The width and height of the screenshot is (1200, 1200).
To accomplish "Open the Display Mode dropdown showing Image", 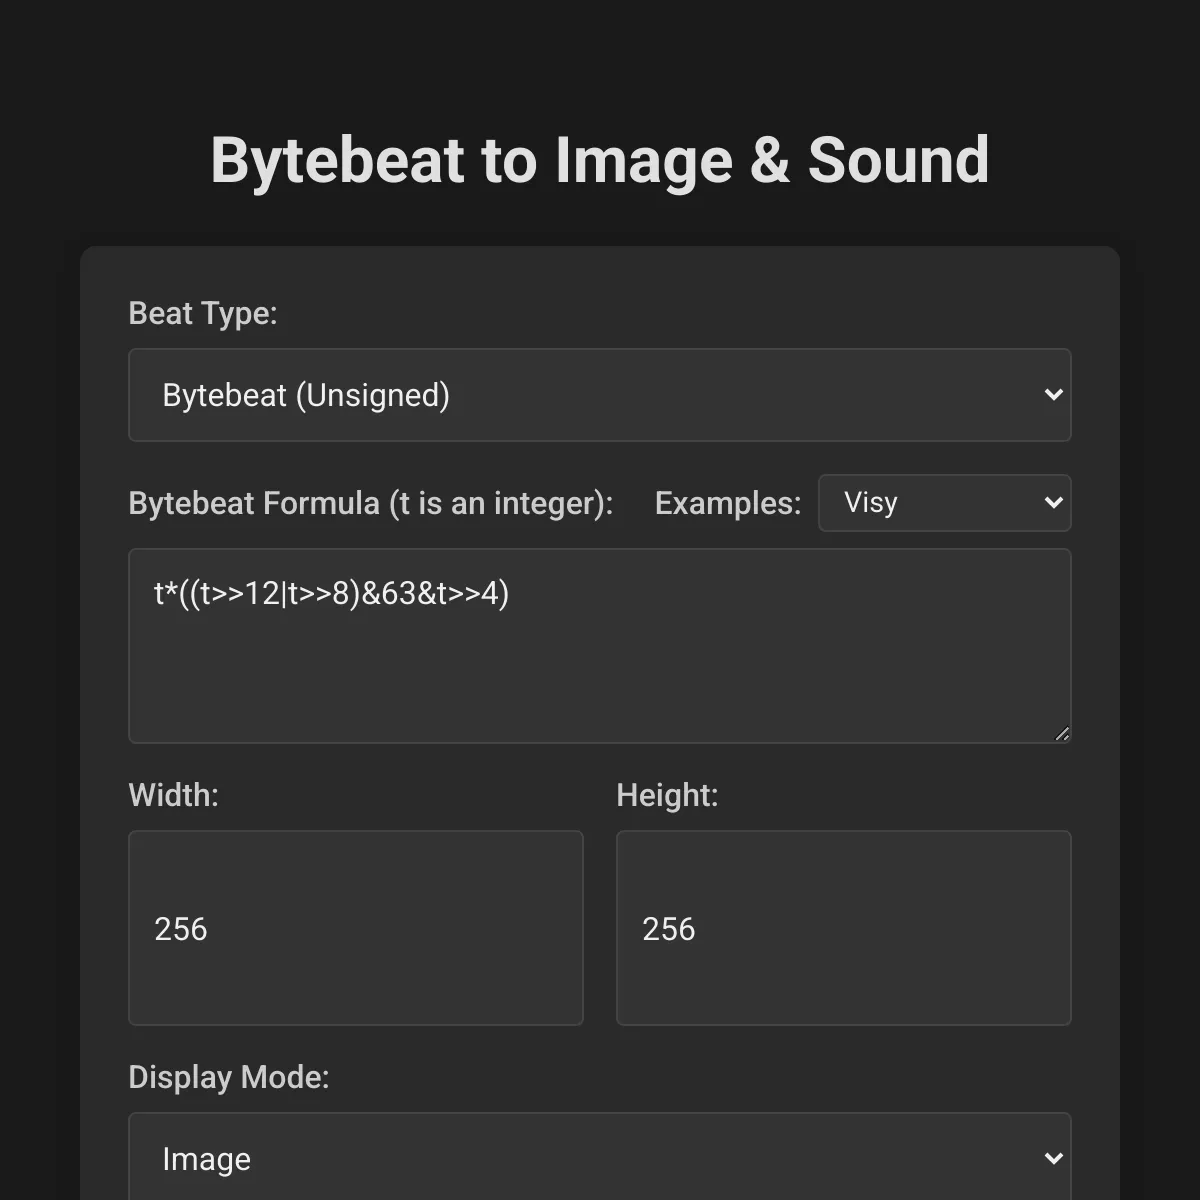I will (x=600, y=1157).
